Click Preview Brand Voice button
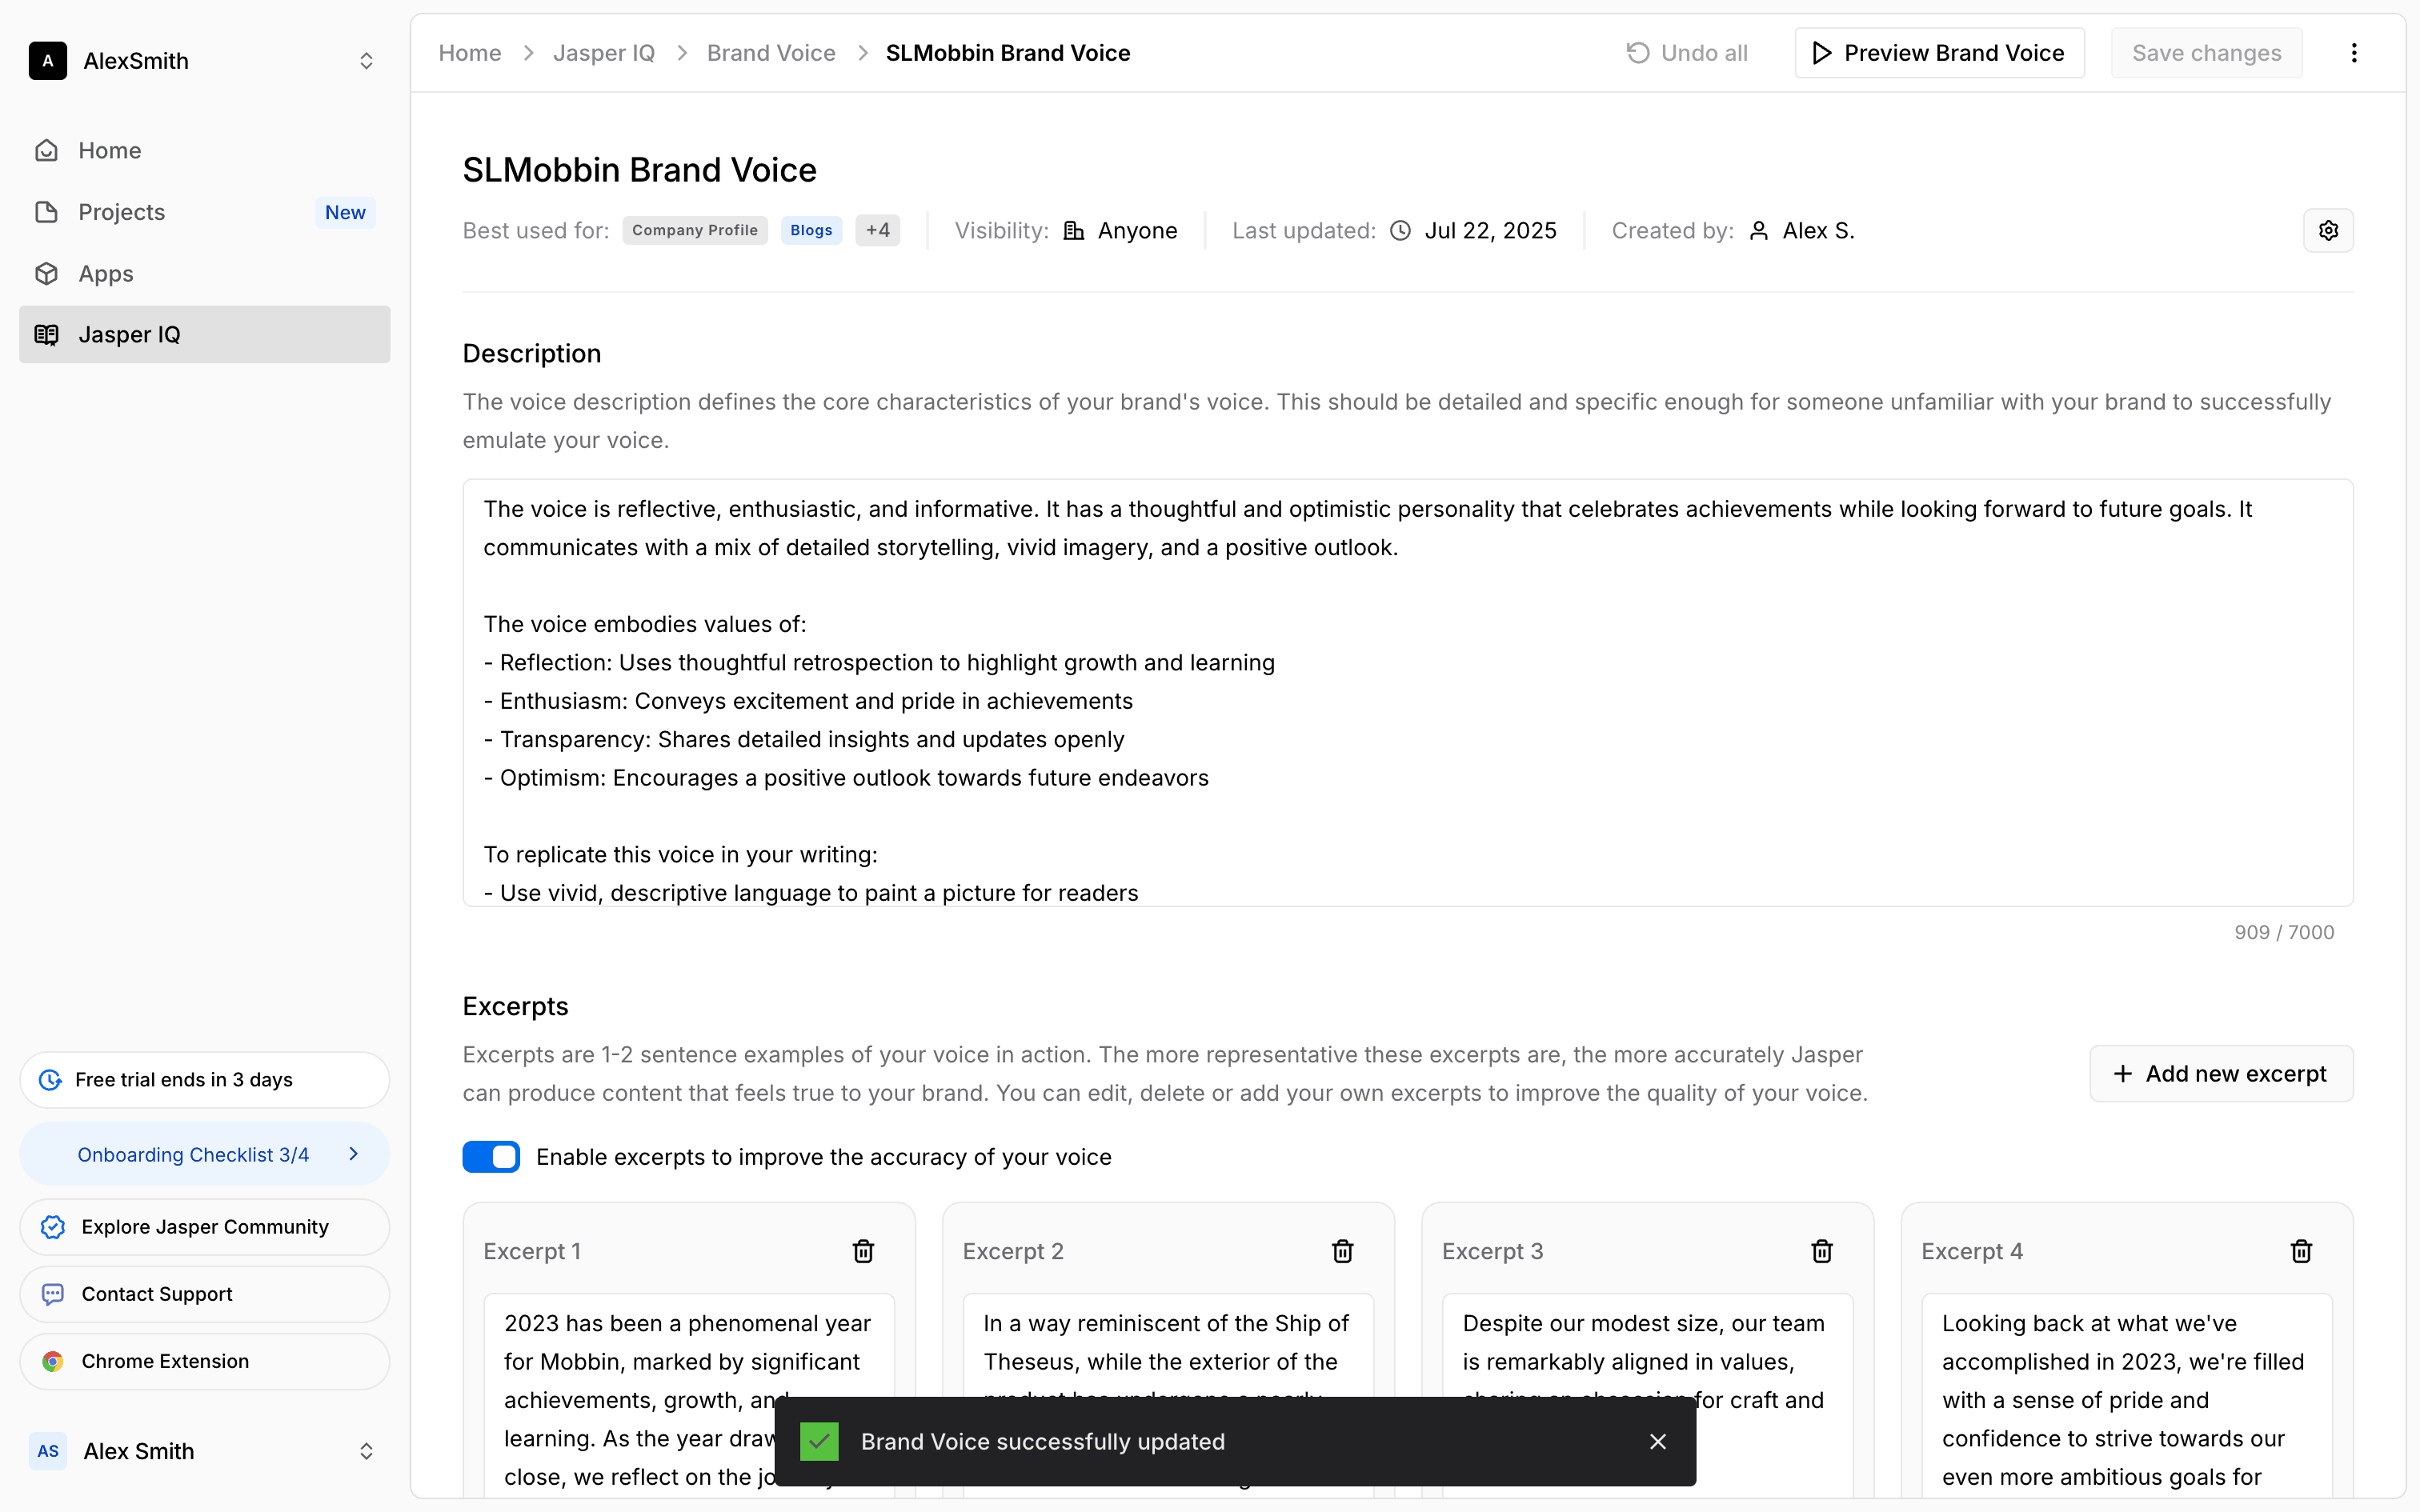 pos(1938,53)
